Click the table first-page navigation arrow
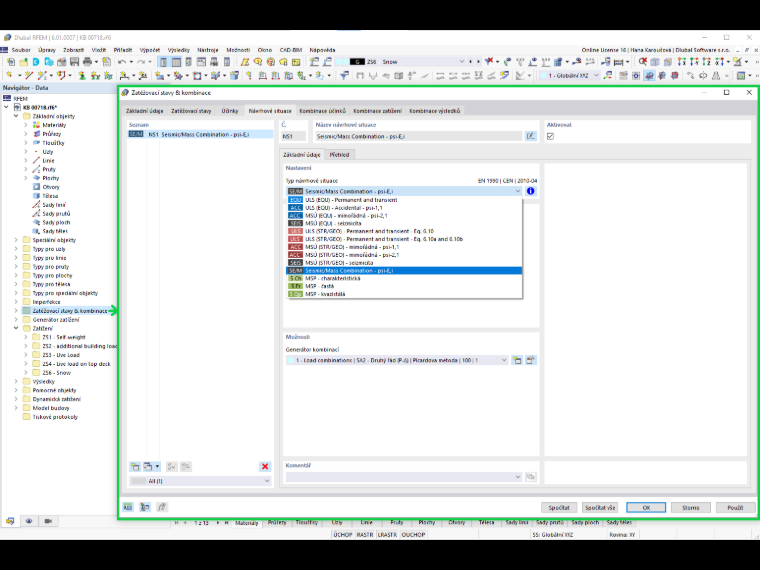This screenshot has height=570, width=760. click(x=176, y=522)
